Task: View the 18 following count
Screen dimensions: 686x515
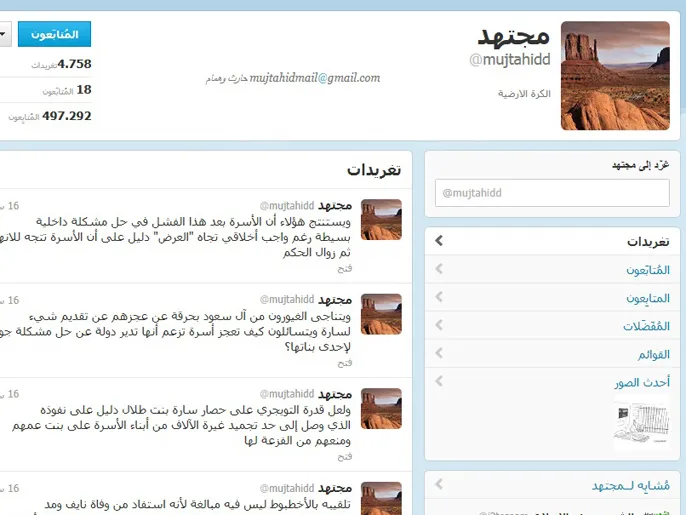Action: point(67,90)
